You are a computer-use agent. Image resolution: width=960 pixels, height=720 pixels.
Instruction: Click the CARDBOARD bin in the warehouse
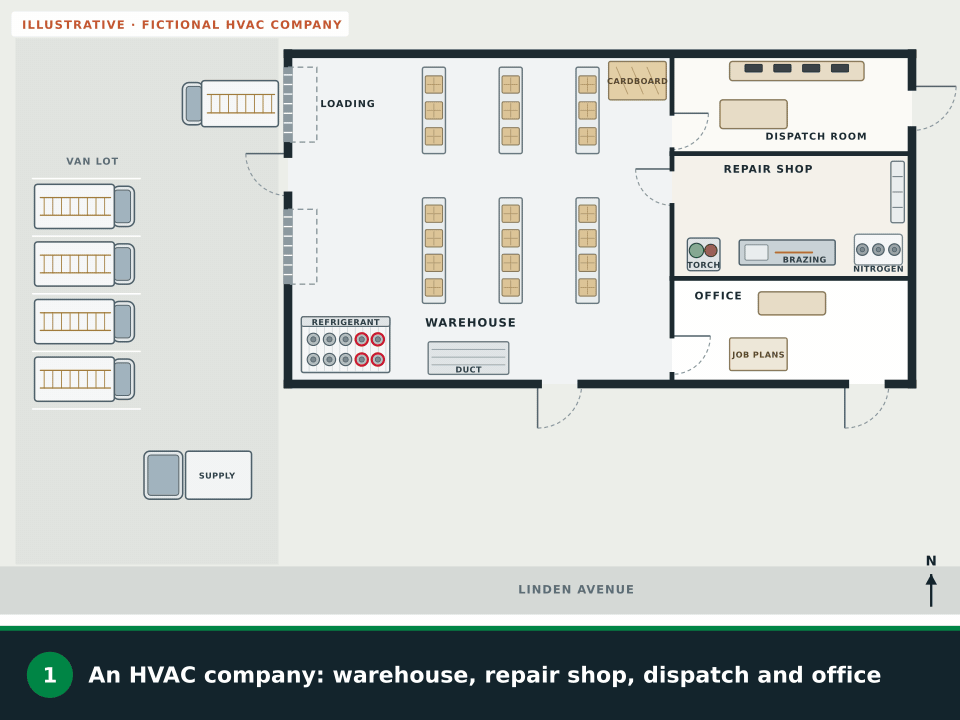(637, 80)
